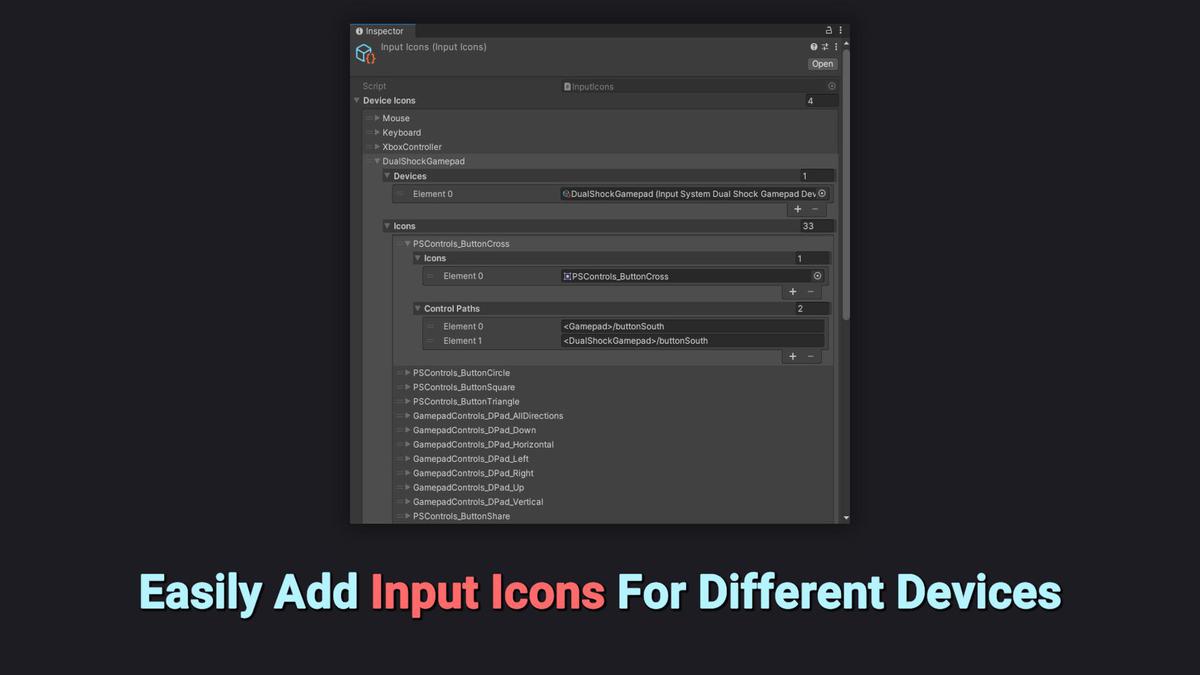Click the Input Icons asset cube icon
The width and height of the screenshot is (1200, 675).
coord(365,54)
